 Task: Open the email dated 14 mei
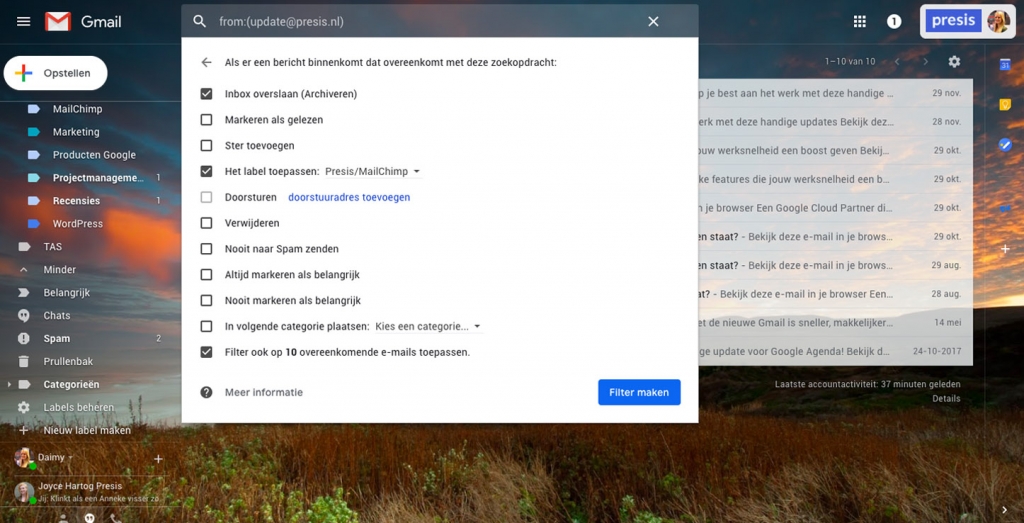[x=835, y=323]
